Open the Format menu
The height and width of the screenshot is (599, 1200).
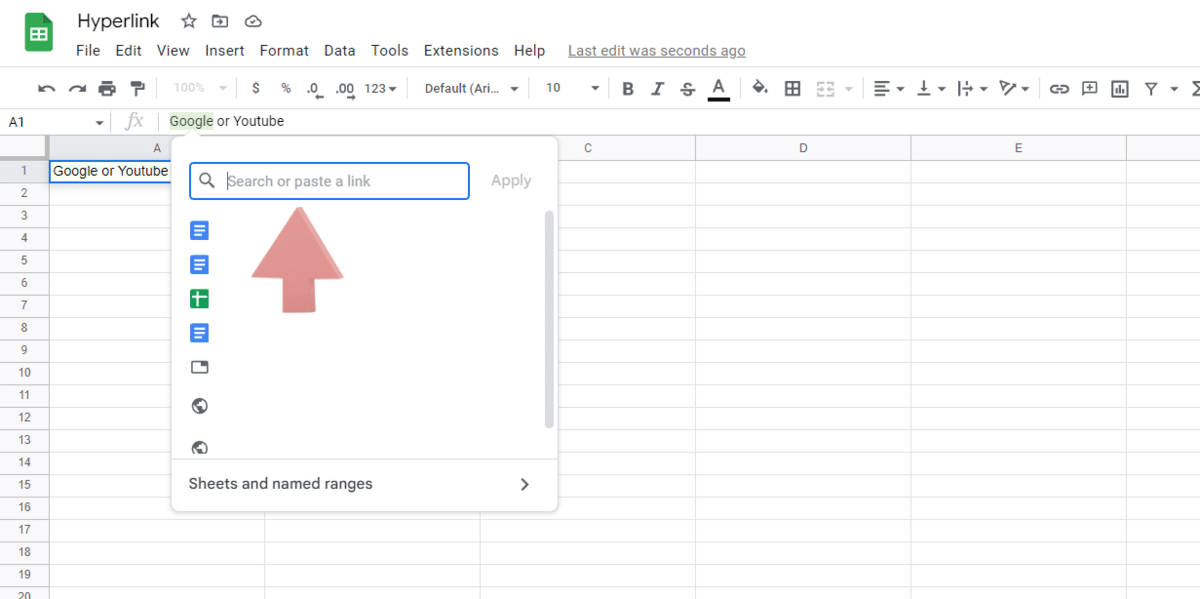click(x=284, y=50)
